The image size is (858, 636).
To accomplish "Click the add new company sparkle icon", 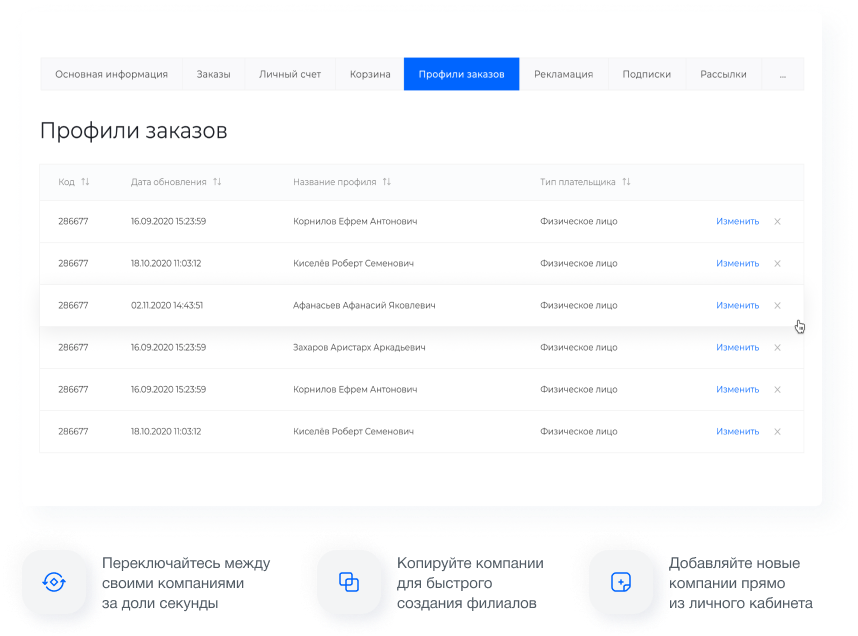I will click(621, 582).
